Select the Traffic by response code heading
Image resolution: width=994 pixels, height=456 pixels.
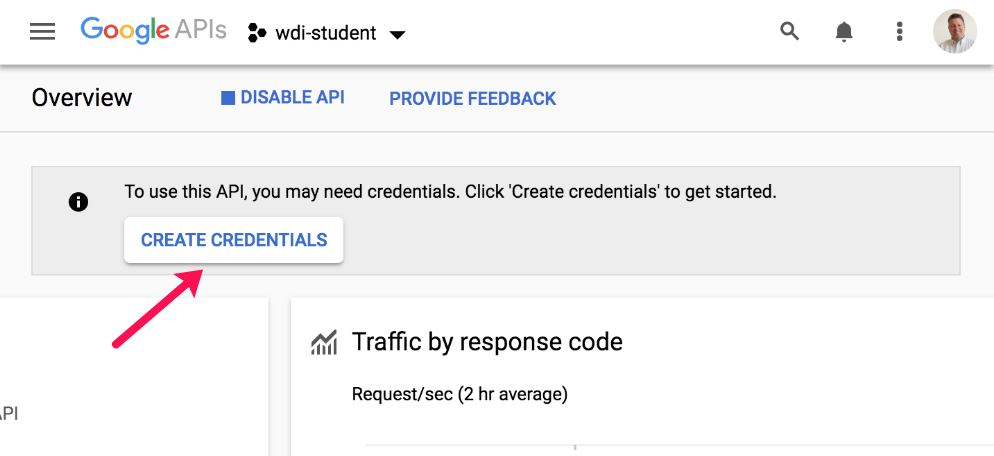487,342
